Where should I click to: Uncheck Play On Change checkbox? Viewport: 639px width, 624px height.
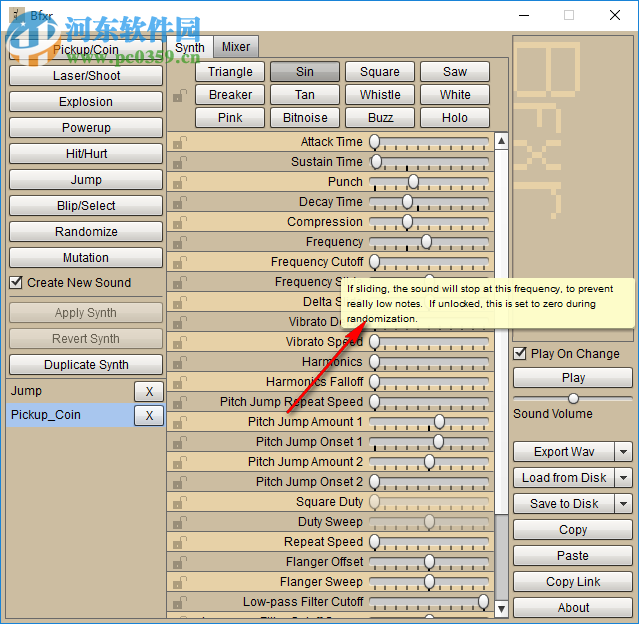point(520,353)
